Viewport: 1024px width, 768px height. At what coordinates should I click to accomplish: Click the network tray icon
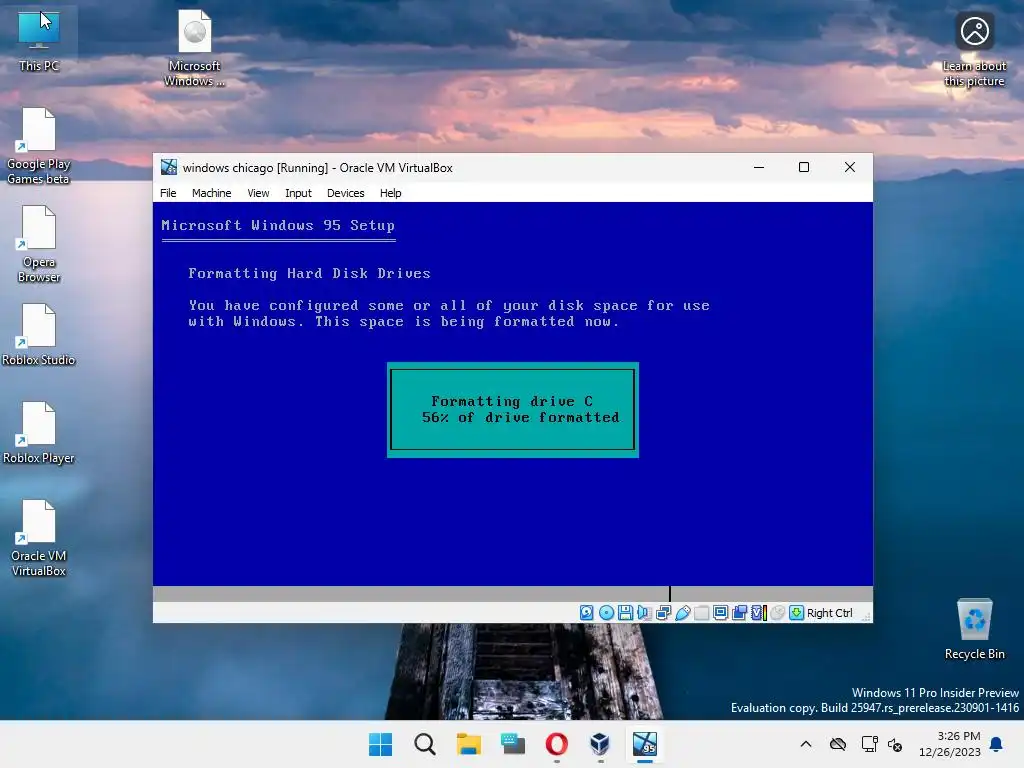pos(869,744)
